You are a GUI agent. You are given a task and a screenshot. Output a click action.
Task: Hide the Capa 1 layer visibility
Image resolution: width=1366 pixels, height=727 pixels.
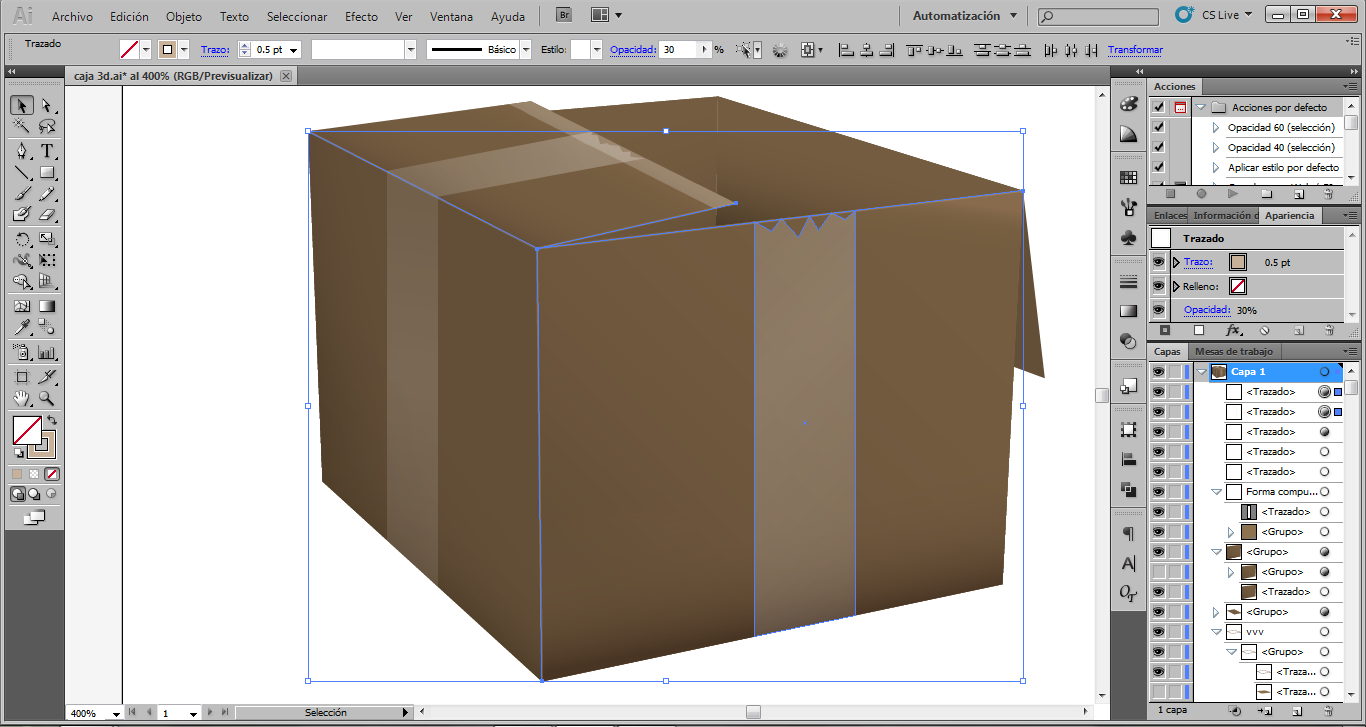pyautogui.click(x=1157, y=371)
